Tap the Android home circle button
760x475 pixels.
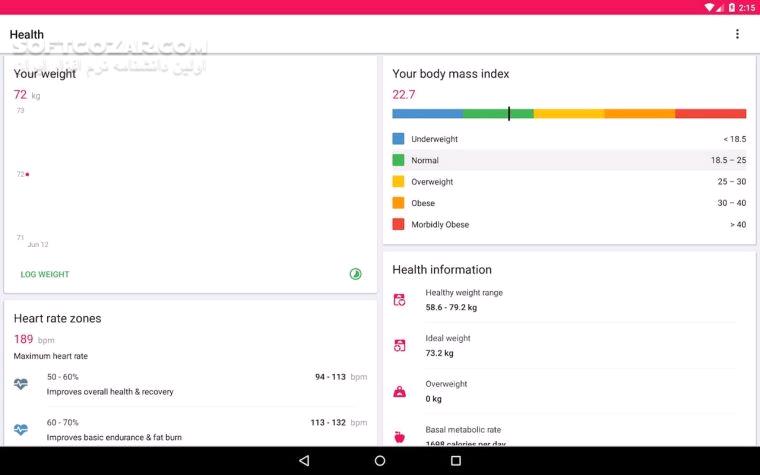click(x=380, y=460)
